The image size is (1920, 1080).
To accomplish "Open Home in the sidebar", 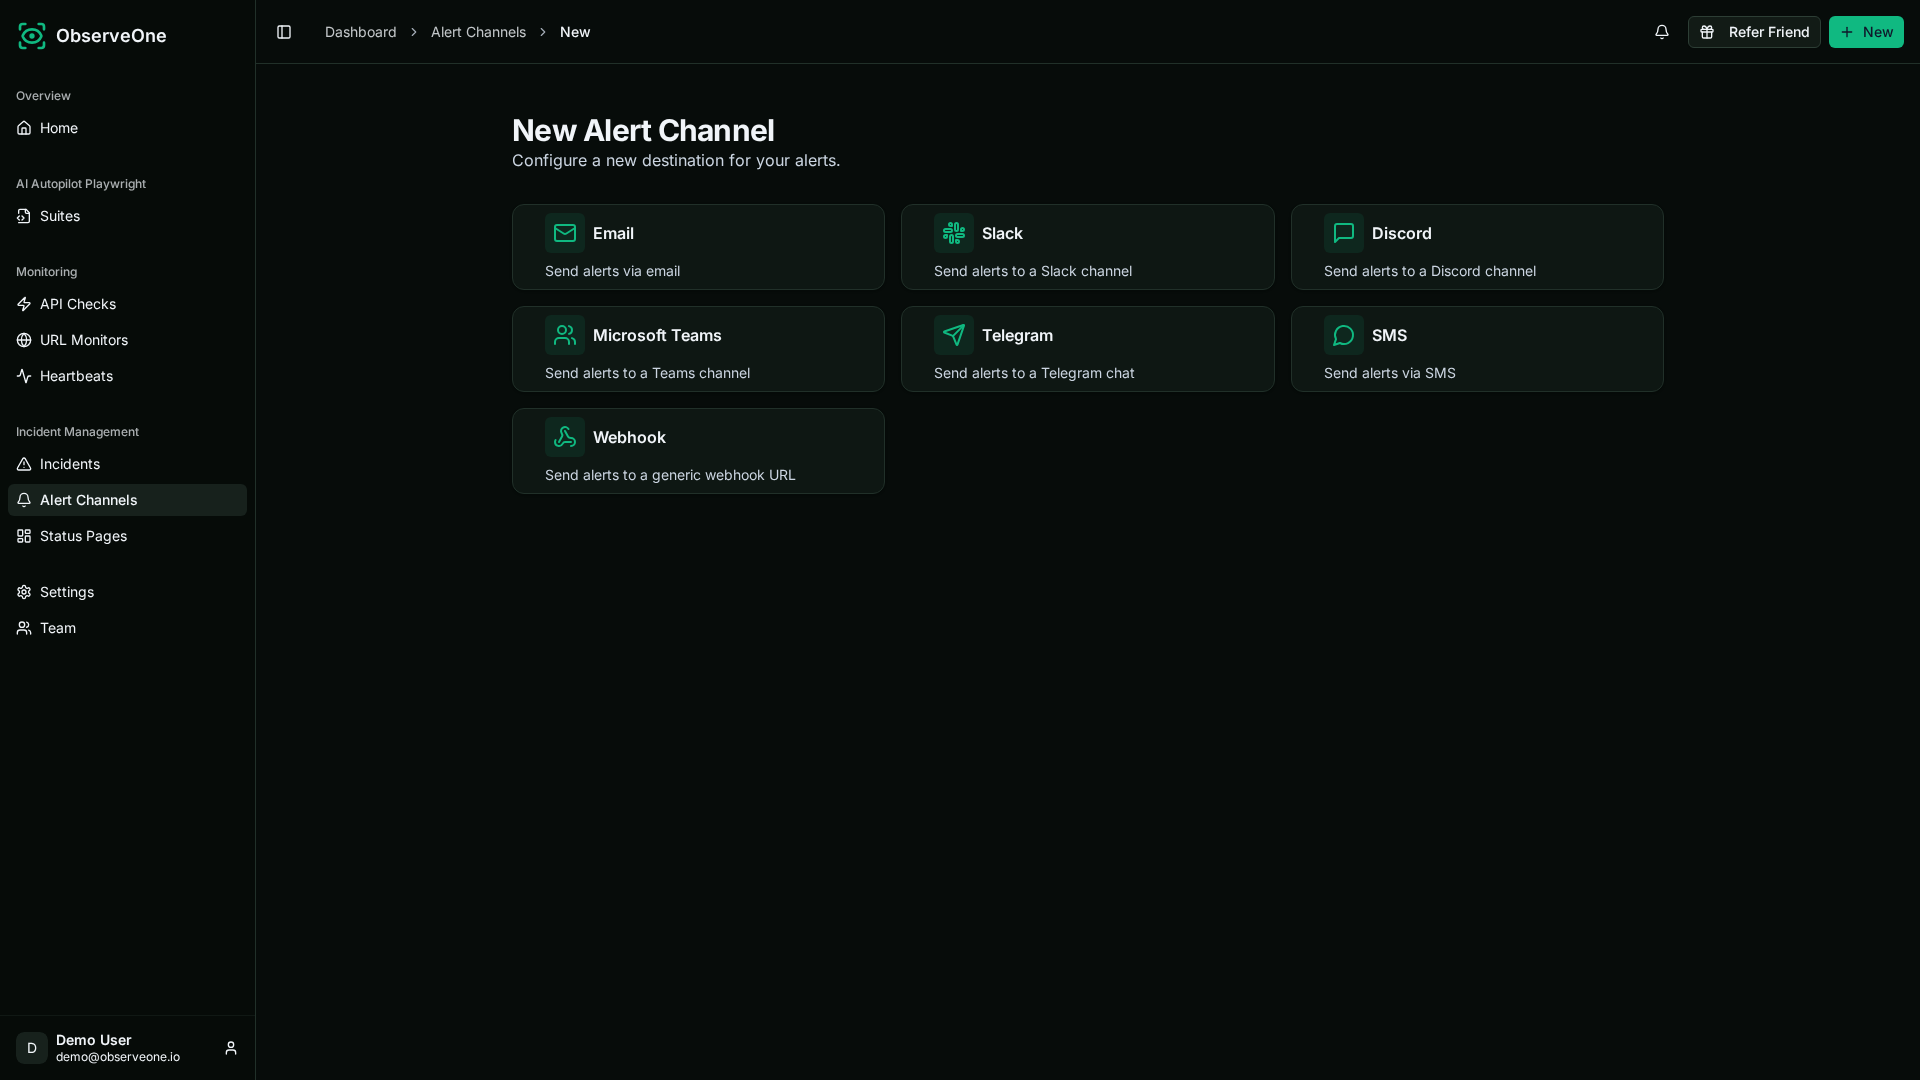I will pyautogui.click(x=127, y=128).
